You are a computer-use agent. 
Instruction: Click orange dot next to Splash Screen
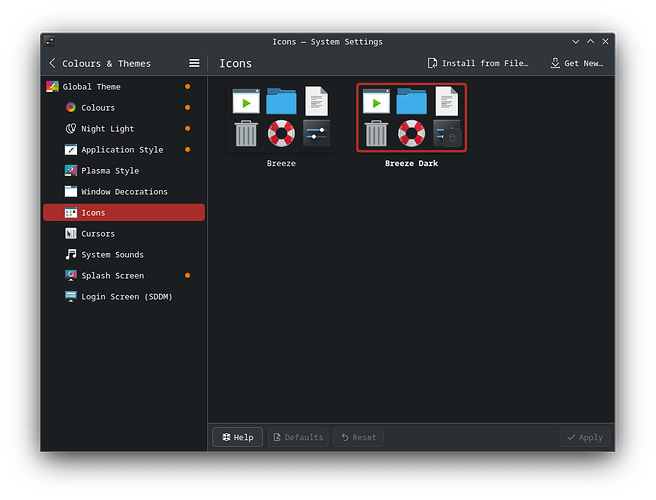(187, 275)
